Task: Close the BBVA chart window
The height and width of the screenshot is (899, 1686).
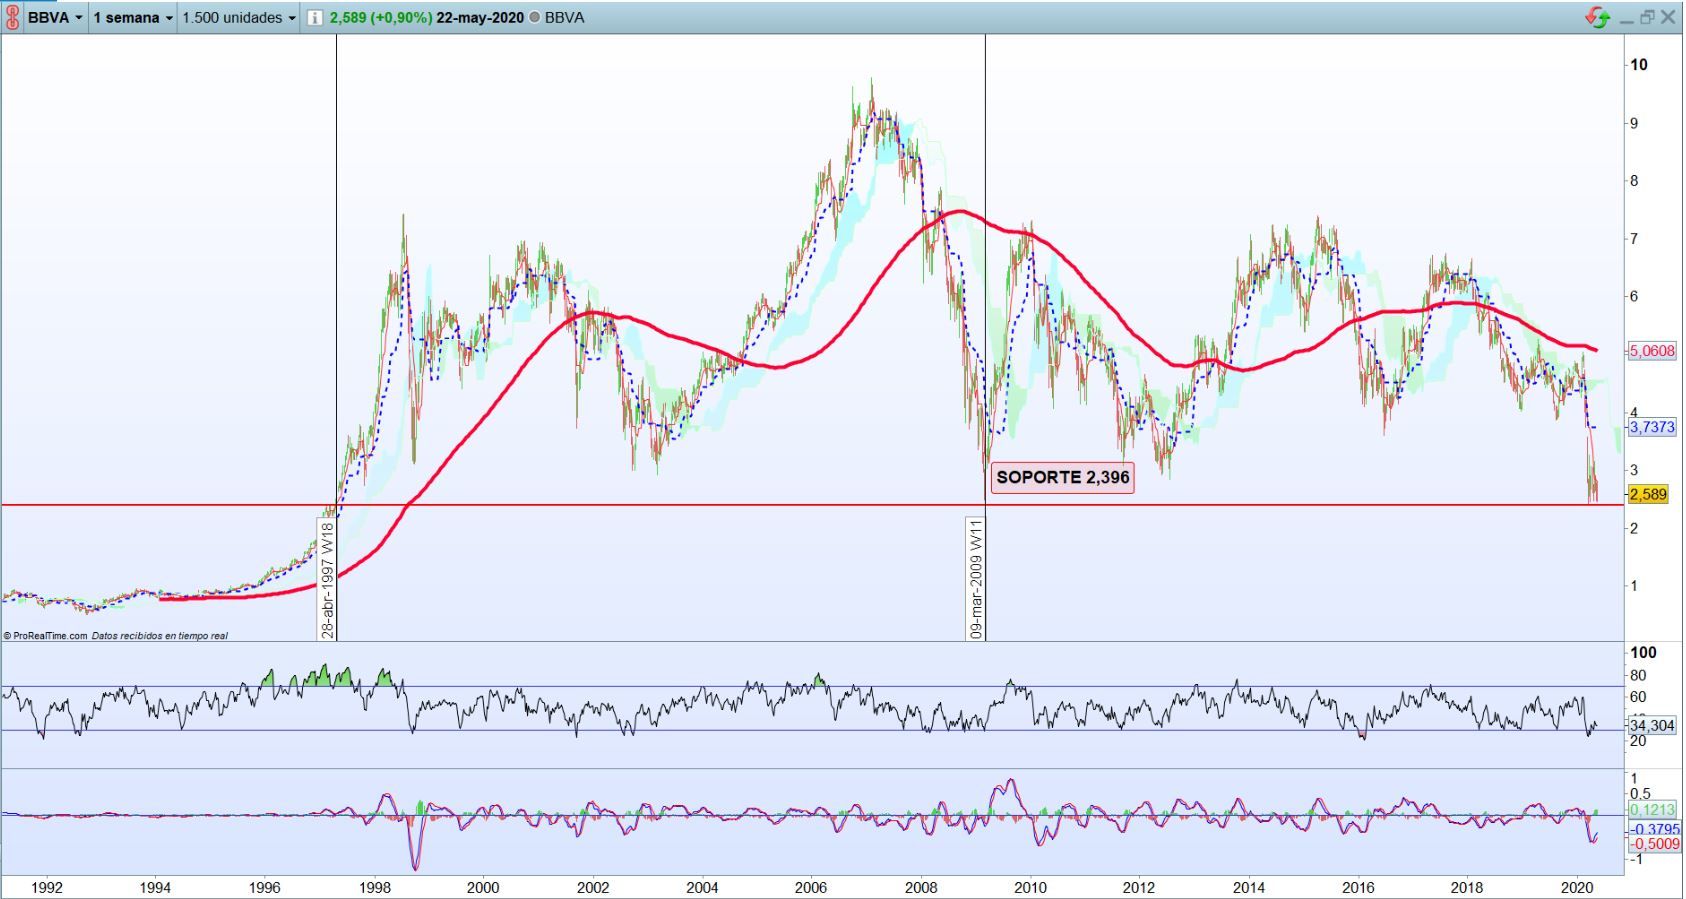Action: pyautogui.click(x=1668, y=17)
